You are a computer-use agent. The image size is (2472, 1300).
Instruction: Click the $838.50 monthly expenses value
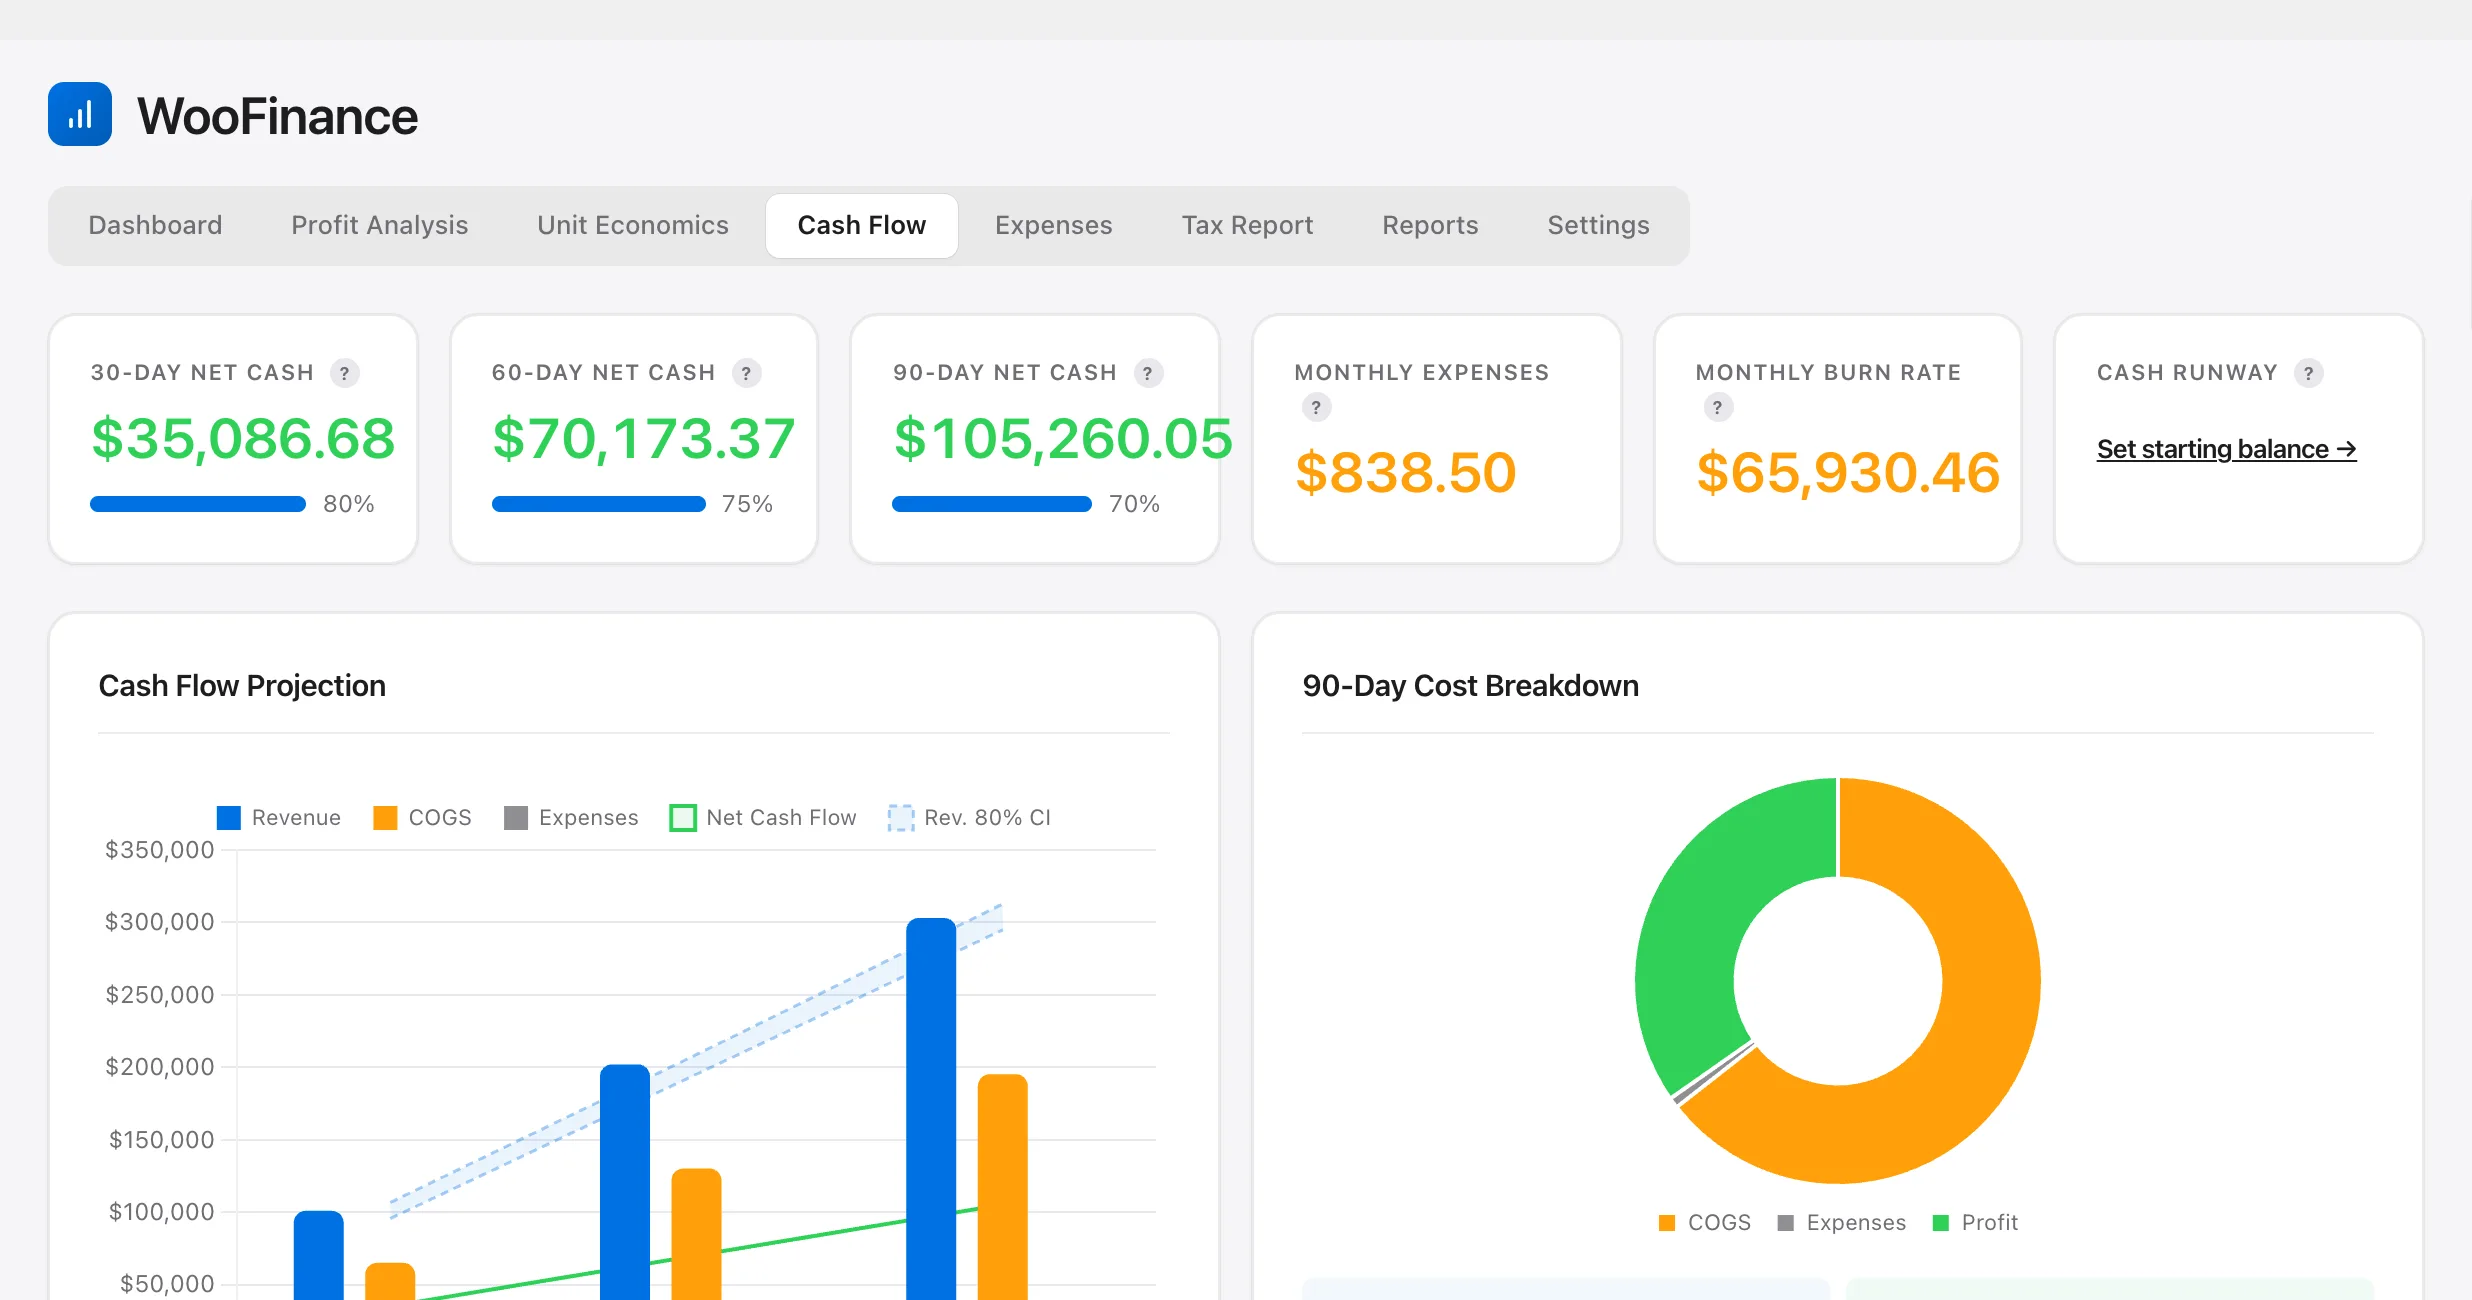pyautogui.click(x=1406, y=472)
